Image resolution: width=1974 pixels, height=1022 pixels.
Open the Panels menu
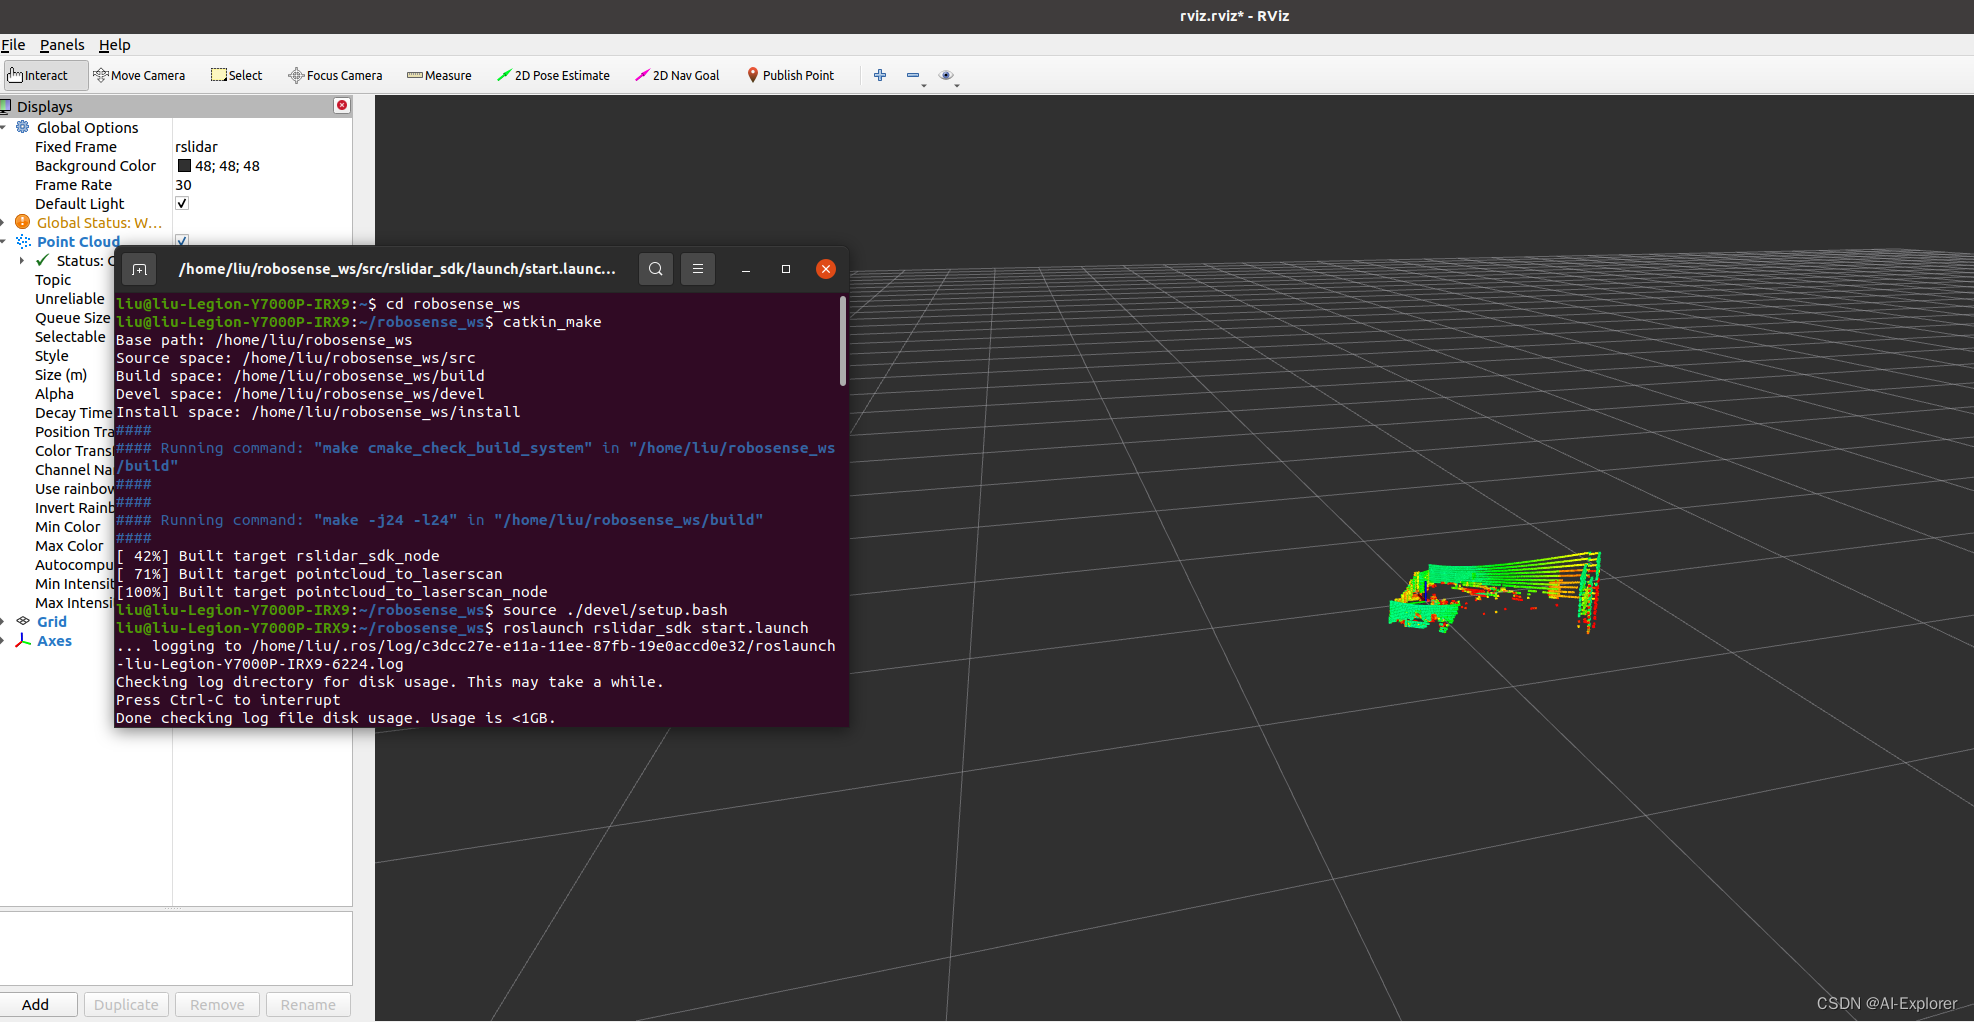[x=62, y=45]
